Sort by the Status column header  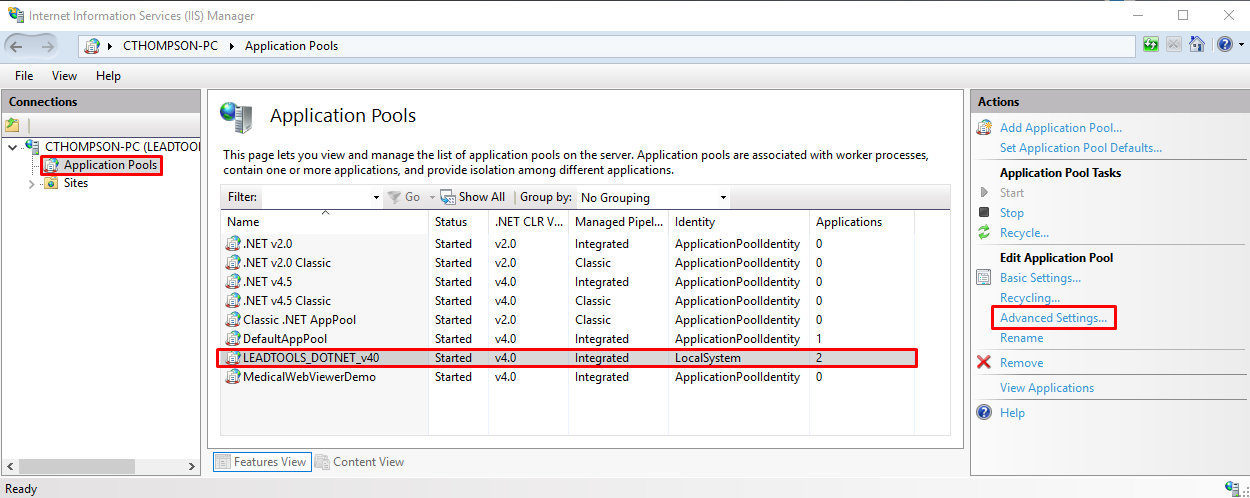click(x=459, y=222)
